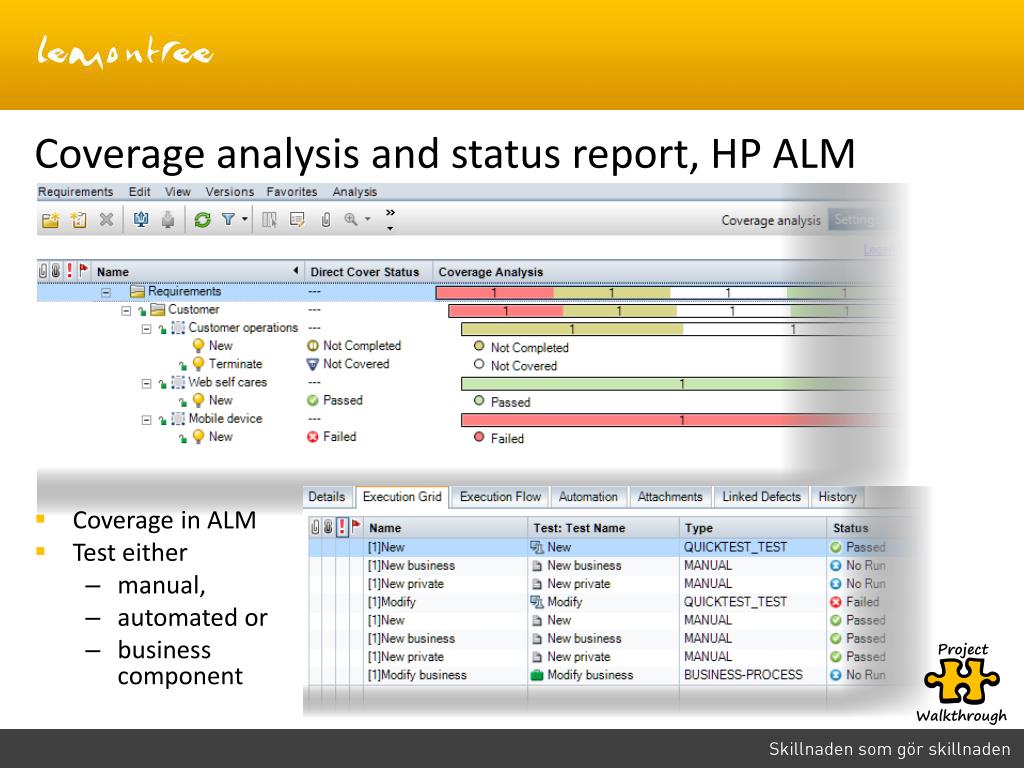Click the red flag column header in Execution Grid
This screenshot has height=768, width=1024.
(x=356, y=526)
